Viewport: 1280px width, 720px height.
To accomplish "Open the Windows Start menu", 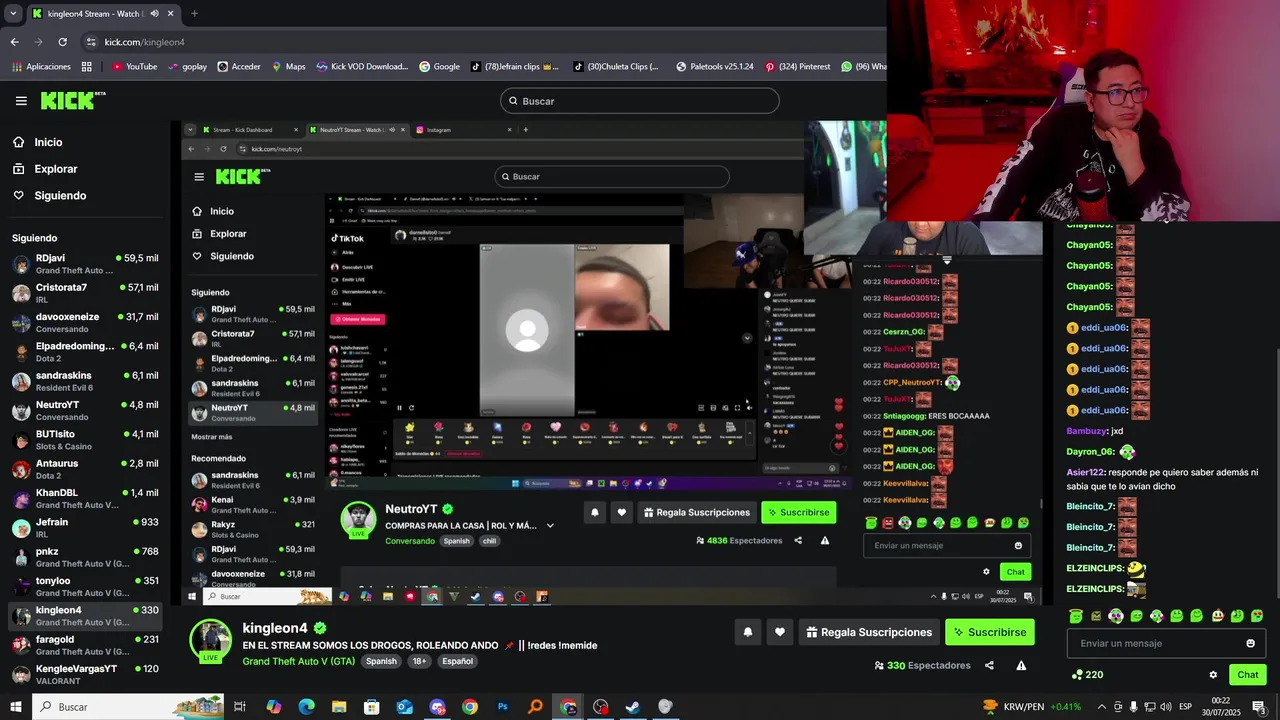I will [x=15, y=707].
